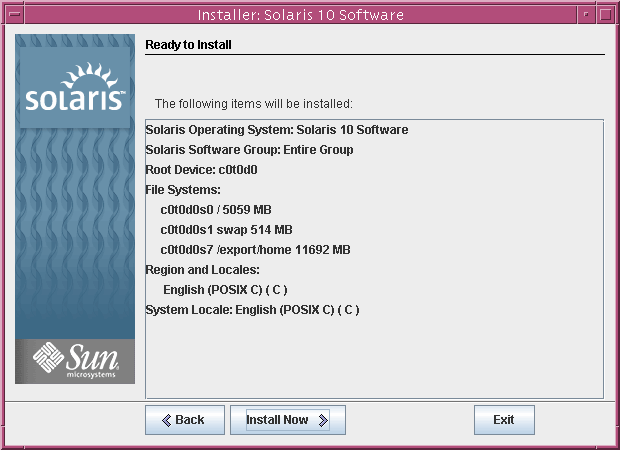Click the Installer: Solaris 10 Software title bar
620x450 pixels.
pyautogui.click(x=300, y=14)
